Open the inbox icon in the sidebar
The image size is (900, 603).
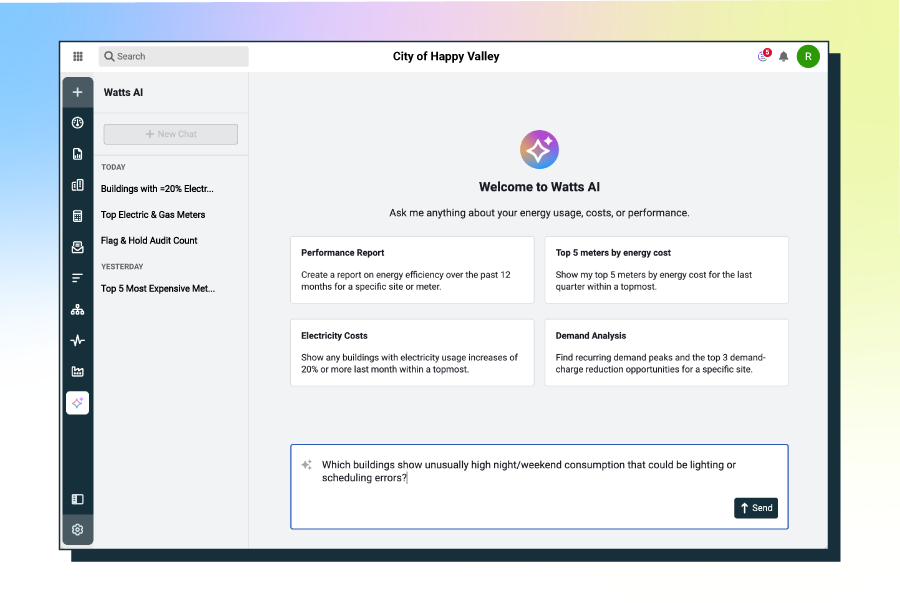77,246
